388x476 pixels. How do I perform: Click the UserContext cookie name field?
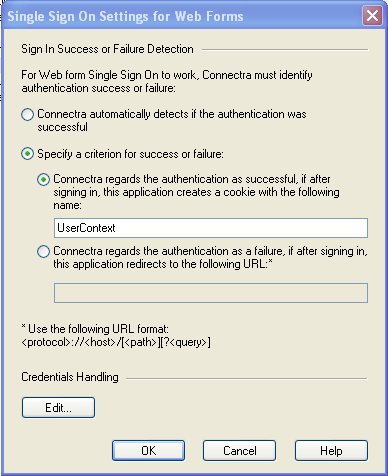coord(211,228)
